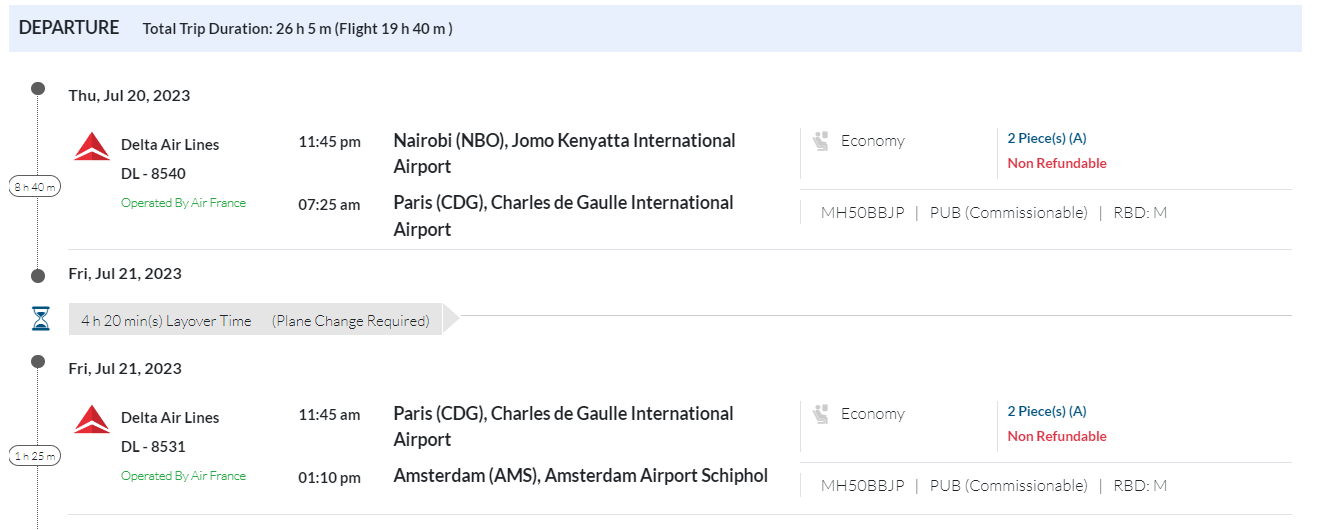Select Nairobi (NBO) Jomo Kenyatta airport text
Viewport: 1325px width, 530px height.
coord(564,153)
